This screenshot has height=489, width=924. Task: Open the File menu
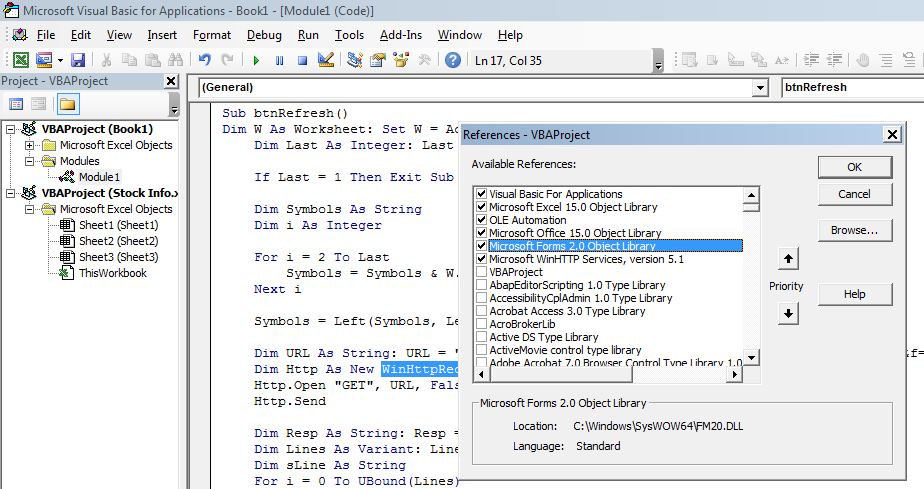pos(45,35)
